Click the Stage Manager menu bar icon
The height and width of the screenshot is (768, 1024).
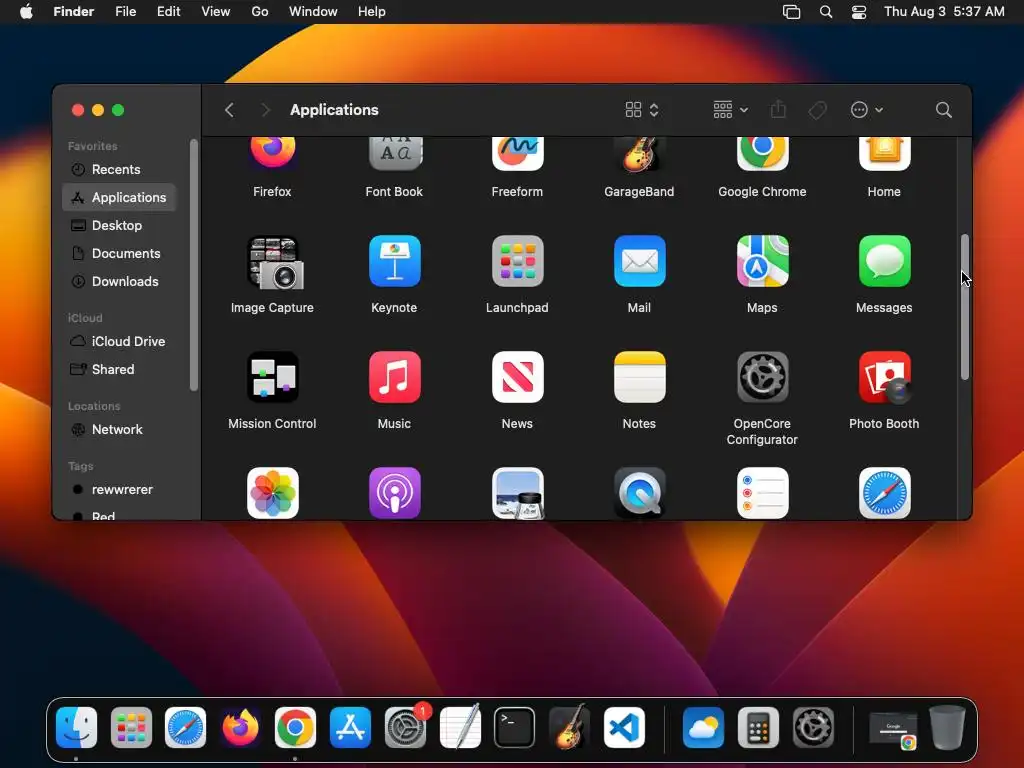click(792, 12)
